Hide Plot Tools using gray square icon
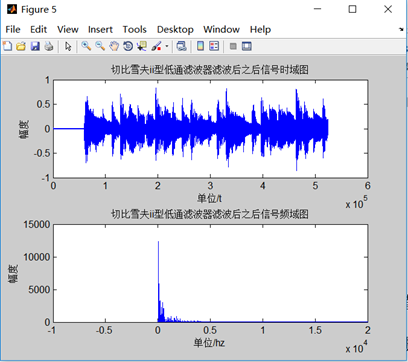 click(x=233, y=46)
